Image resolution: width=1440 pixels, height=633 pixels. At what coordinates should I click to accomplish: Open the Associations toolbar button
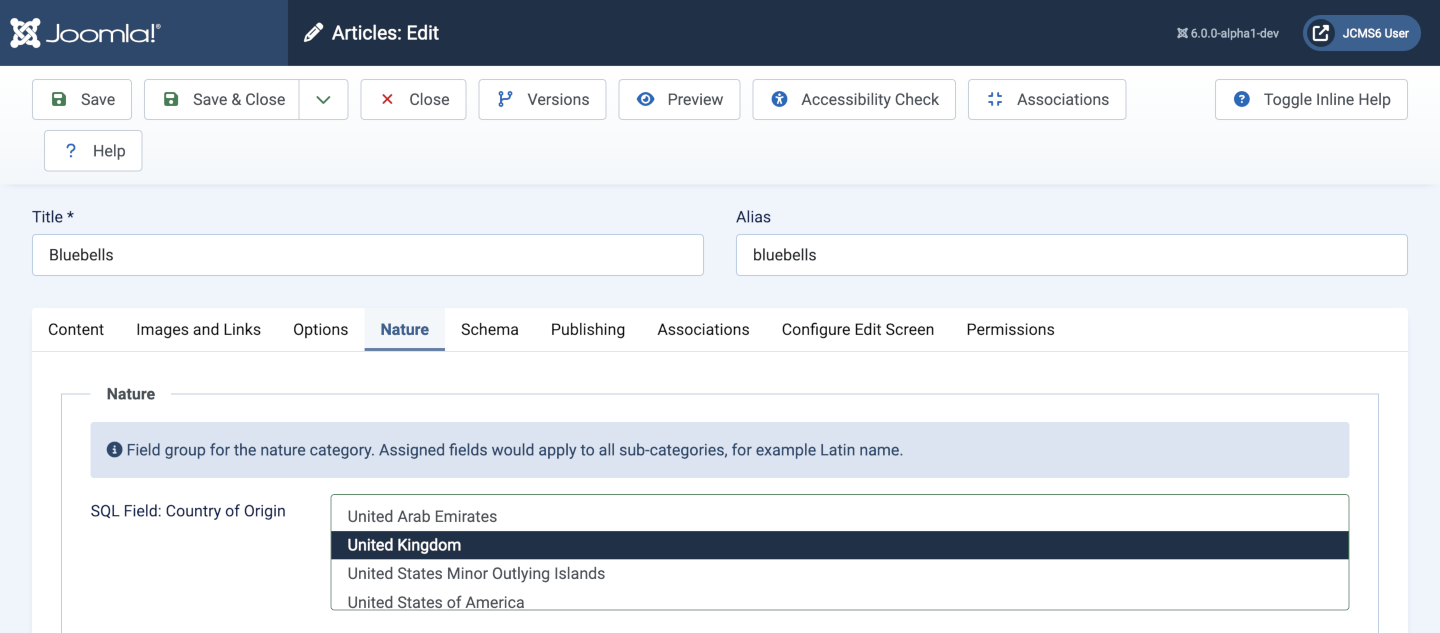pos(1047,99)
